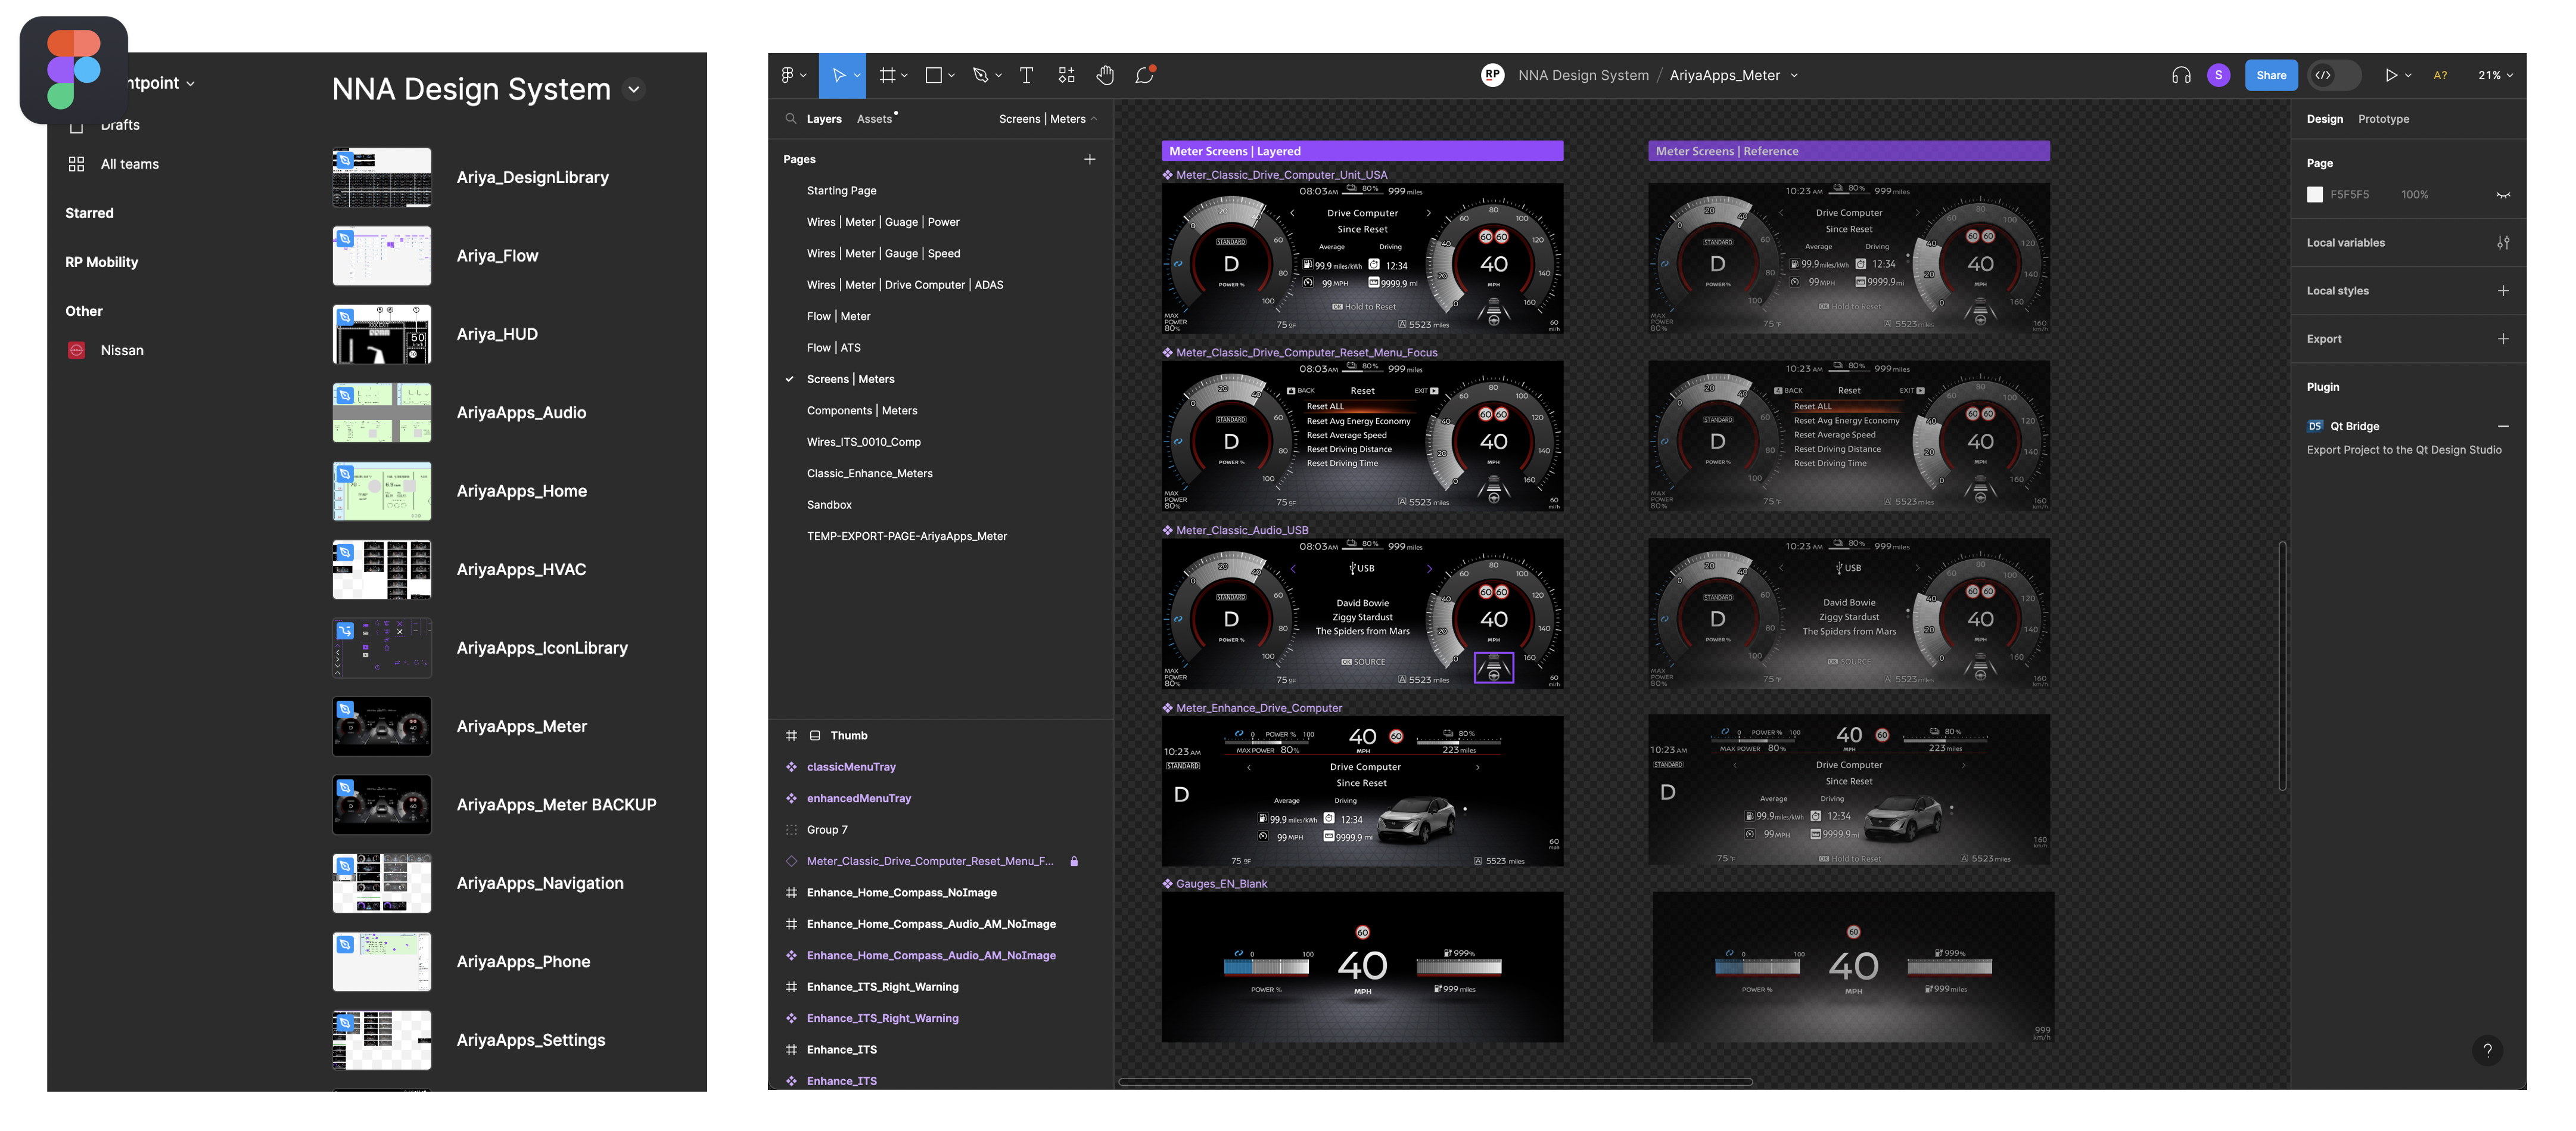This screenshot has width=2576, height=1131.
Task: Open the zoom level 21% dropdown
Action: [x=2495, y=75]
